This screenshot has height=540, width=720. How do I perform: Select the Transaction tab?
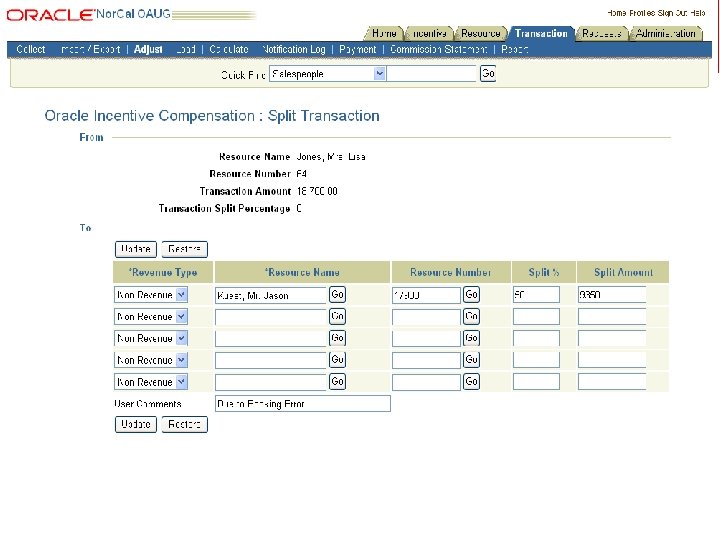(x=541, y=34)
